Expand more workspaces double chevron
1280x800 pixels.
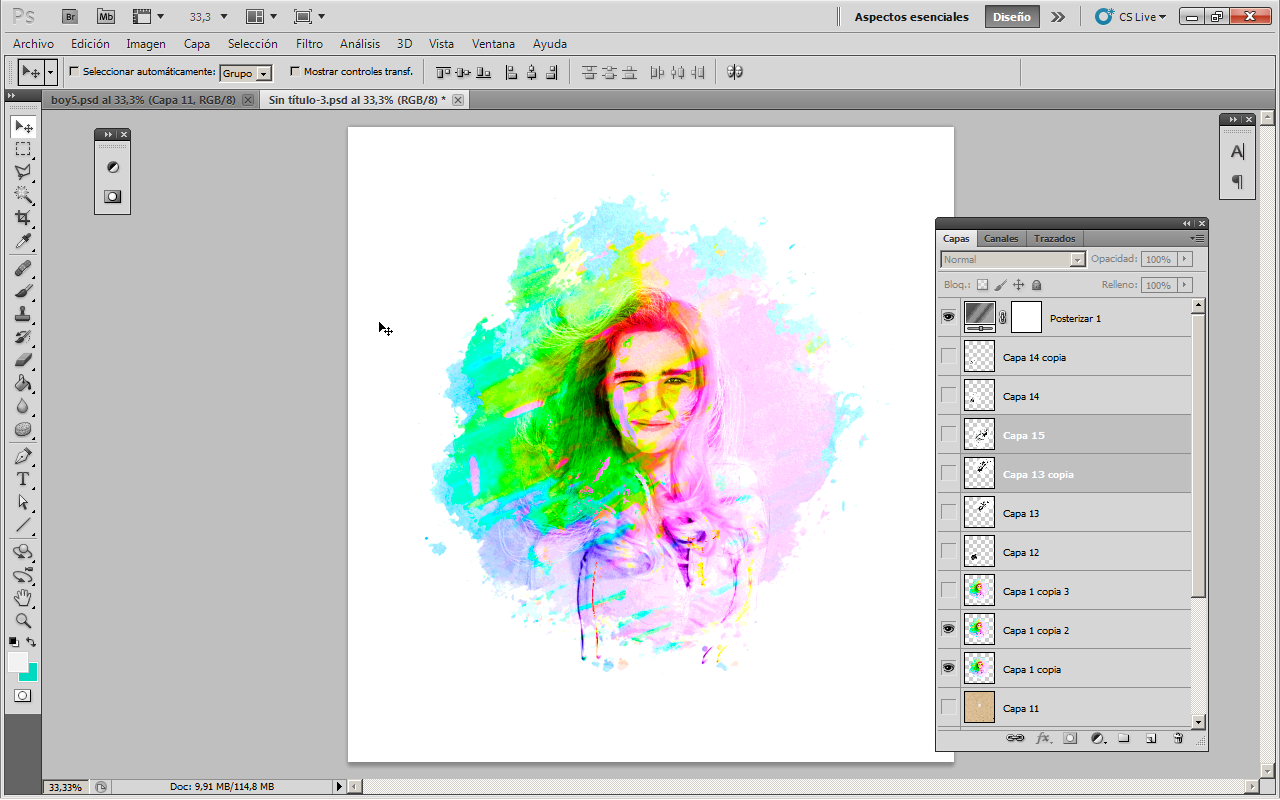coord(1058,17)
